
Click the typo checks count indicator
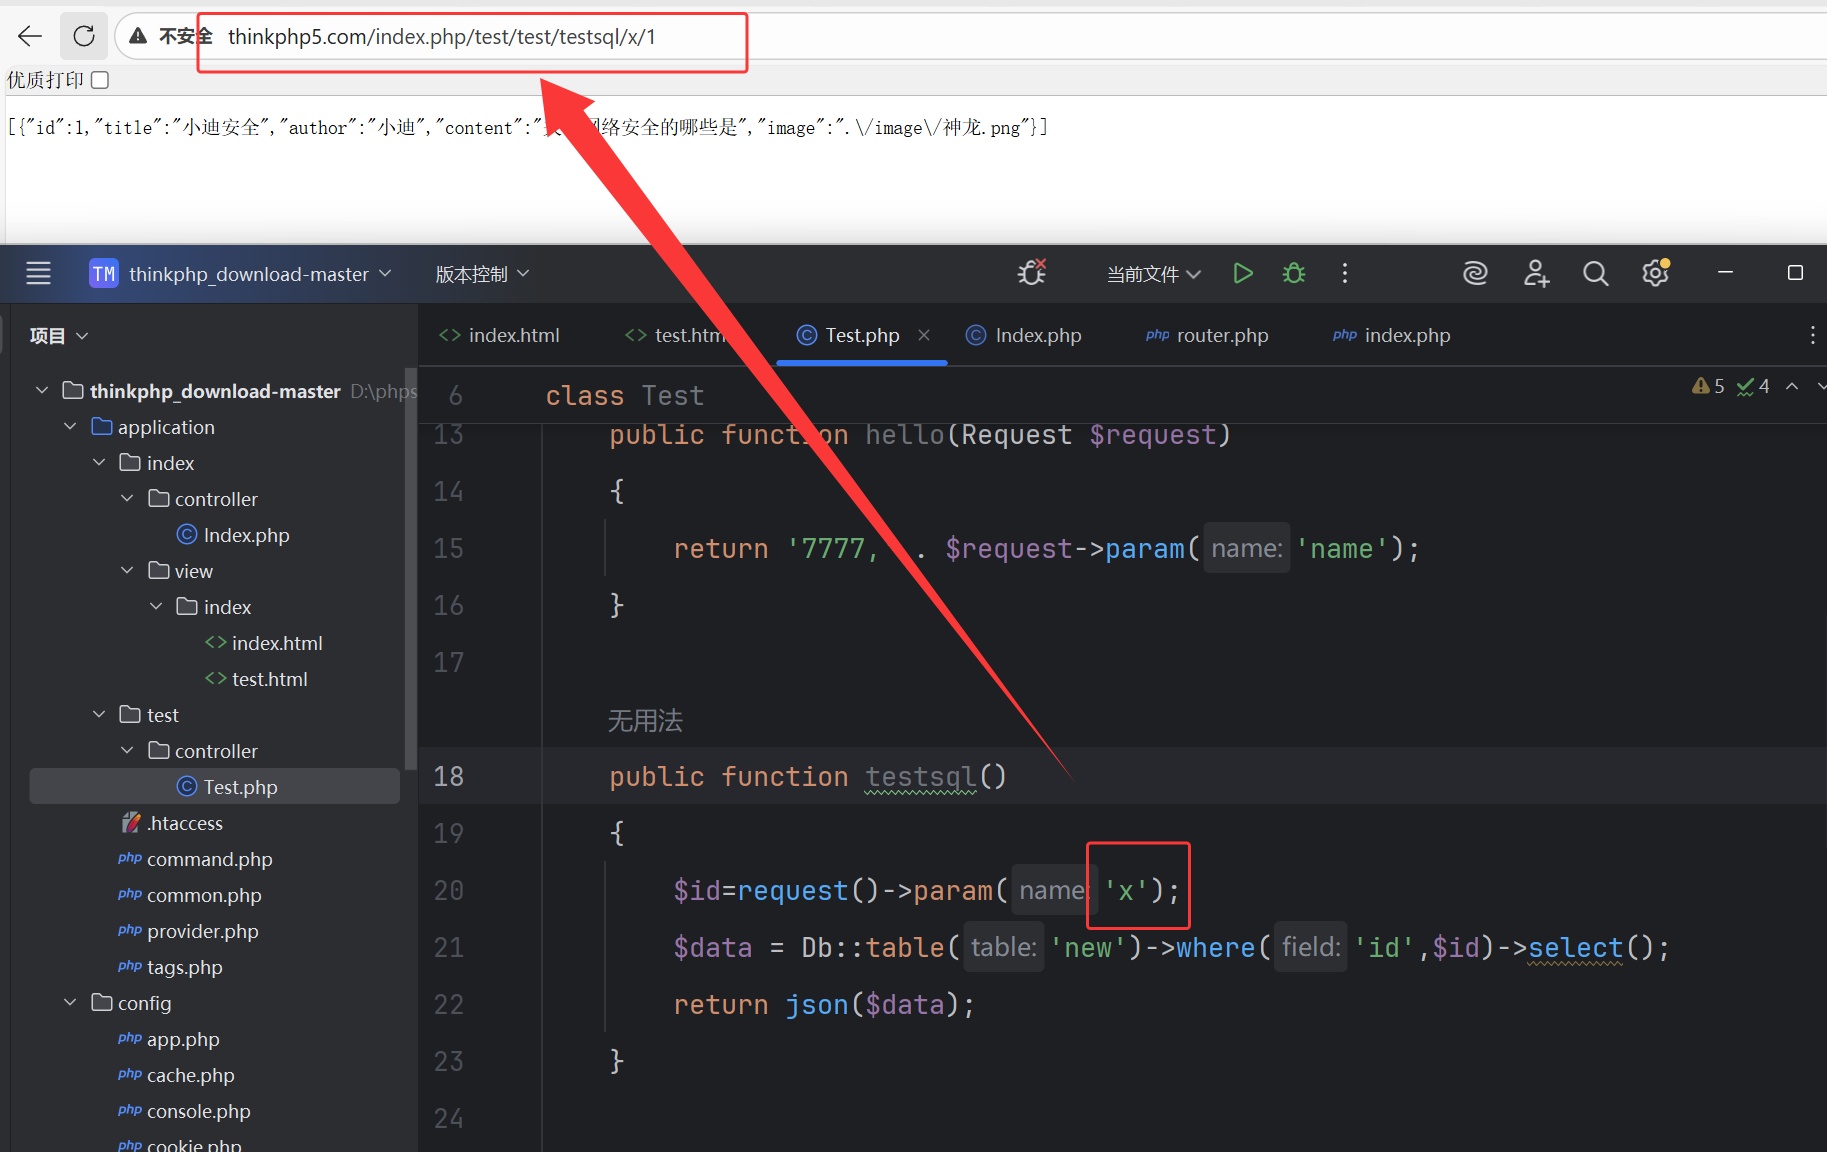click(1753, 386)
